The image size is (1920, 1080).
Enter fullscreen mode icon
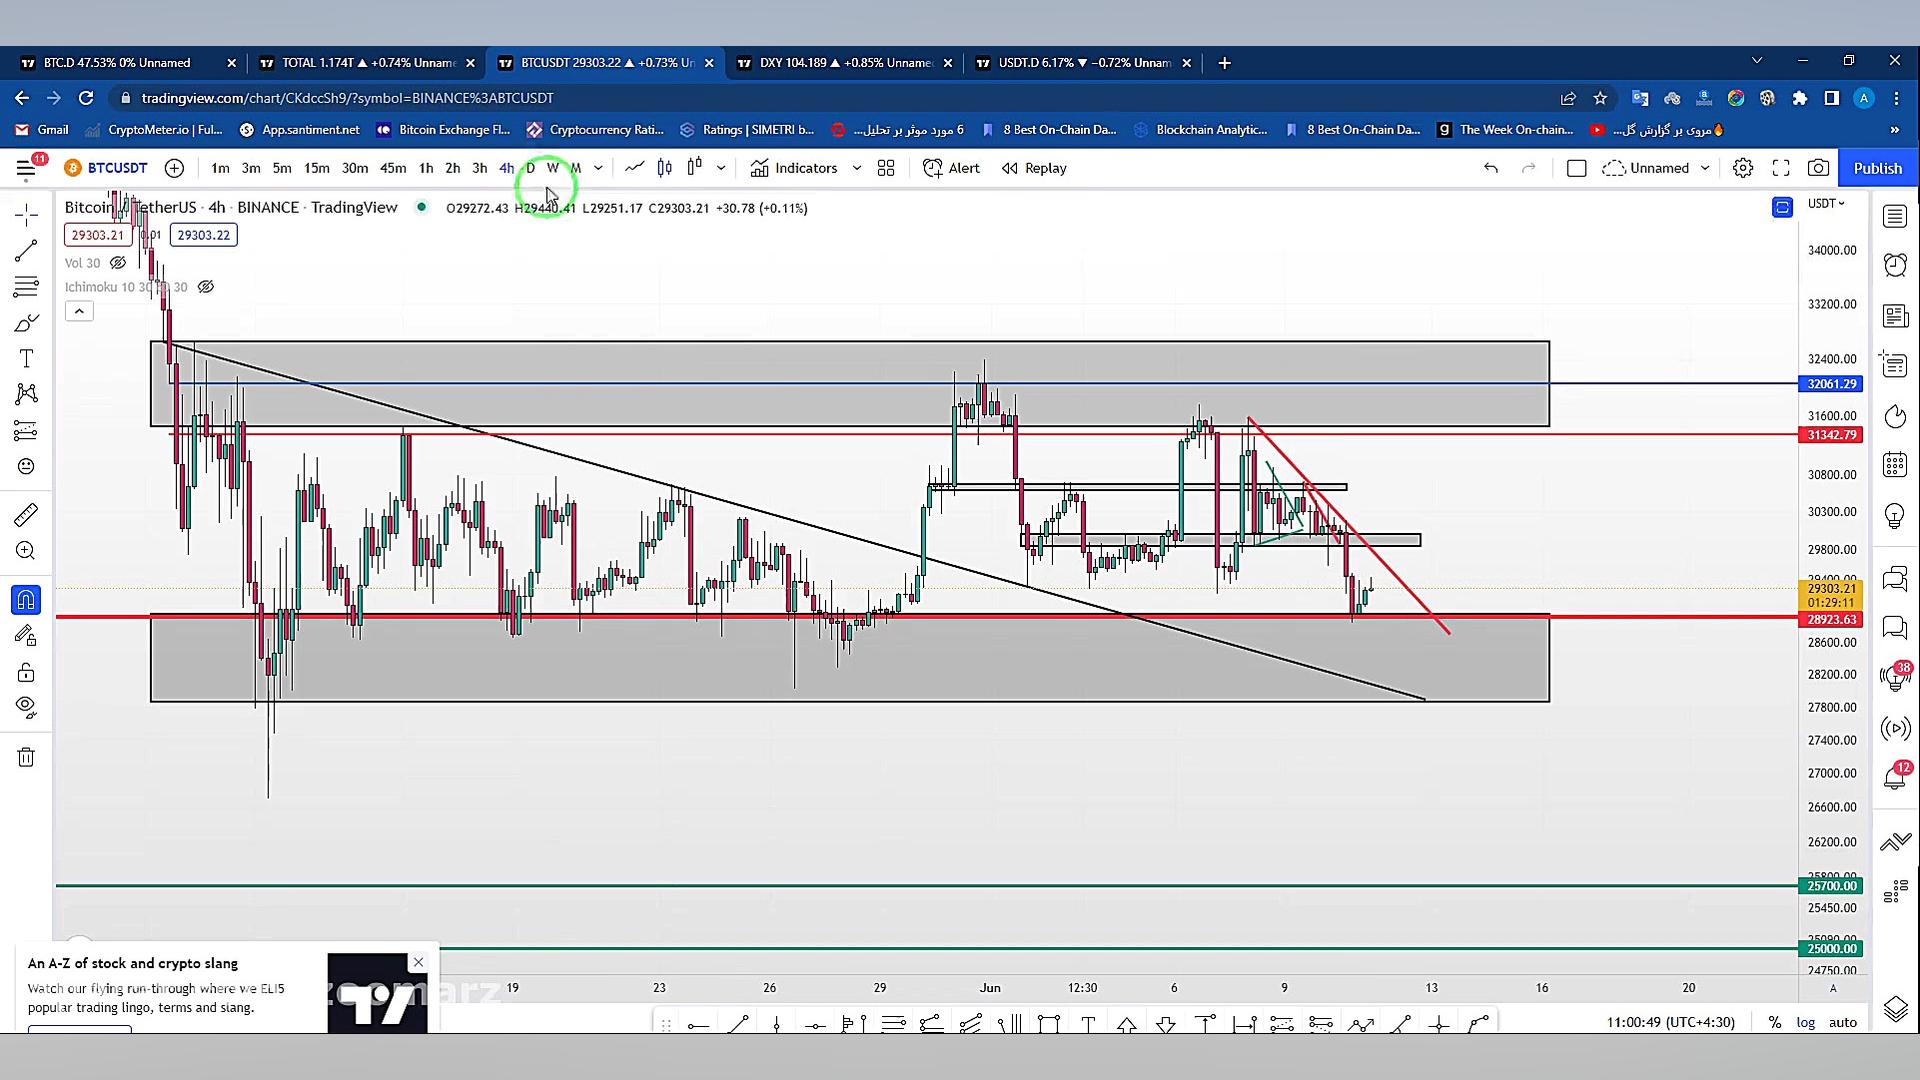point(1781,168)
